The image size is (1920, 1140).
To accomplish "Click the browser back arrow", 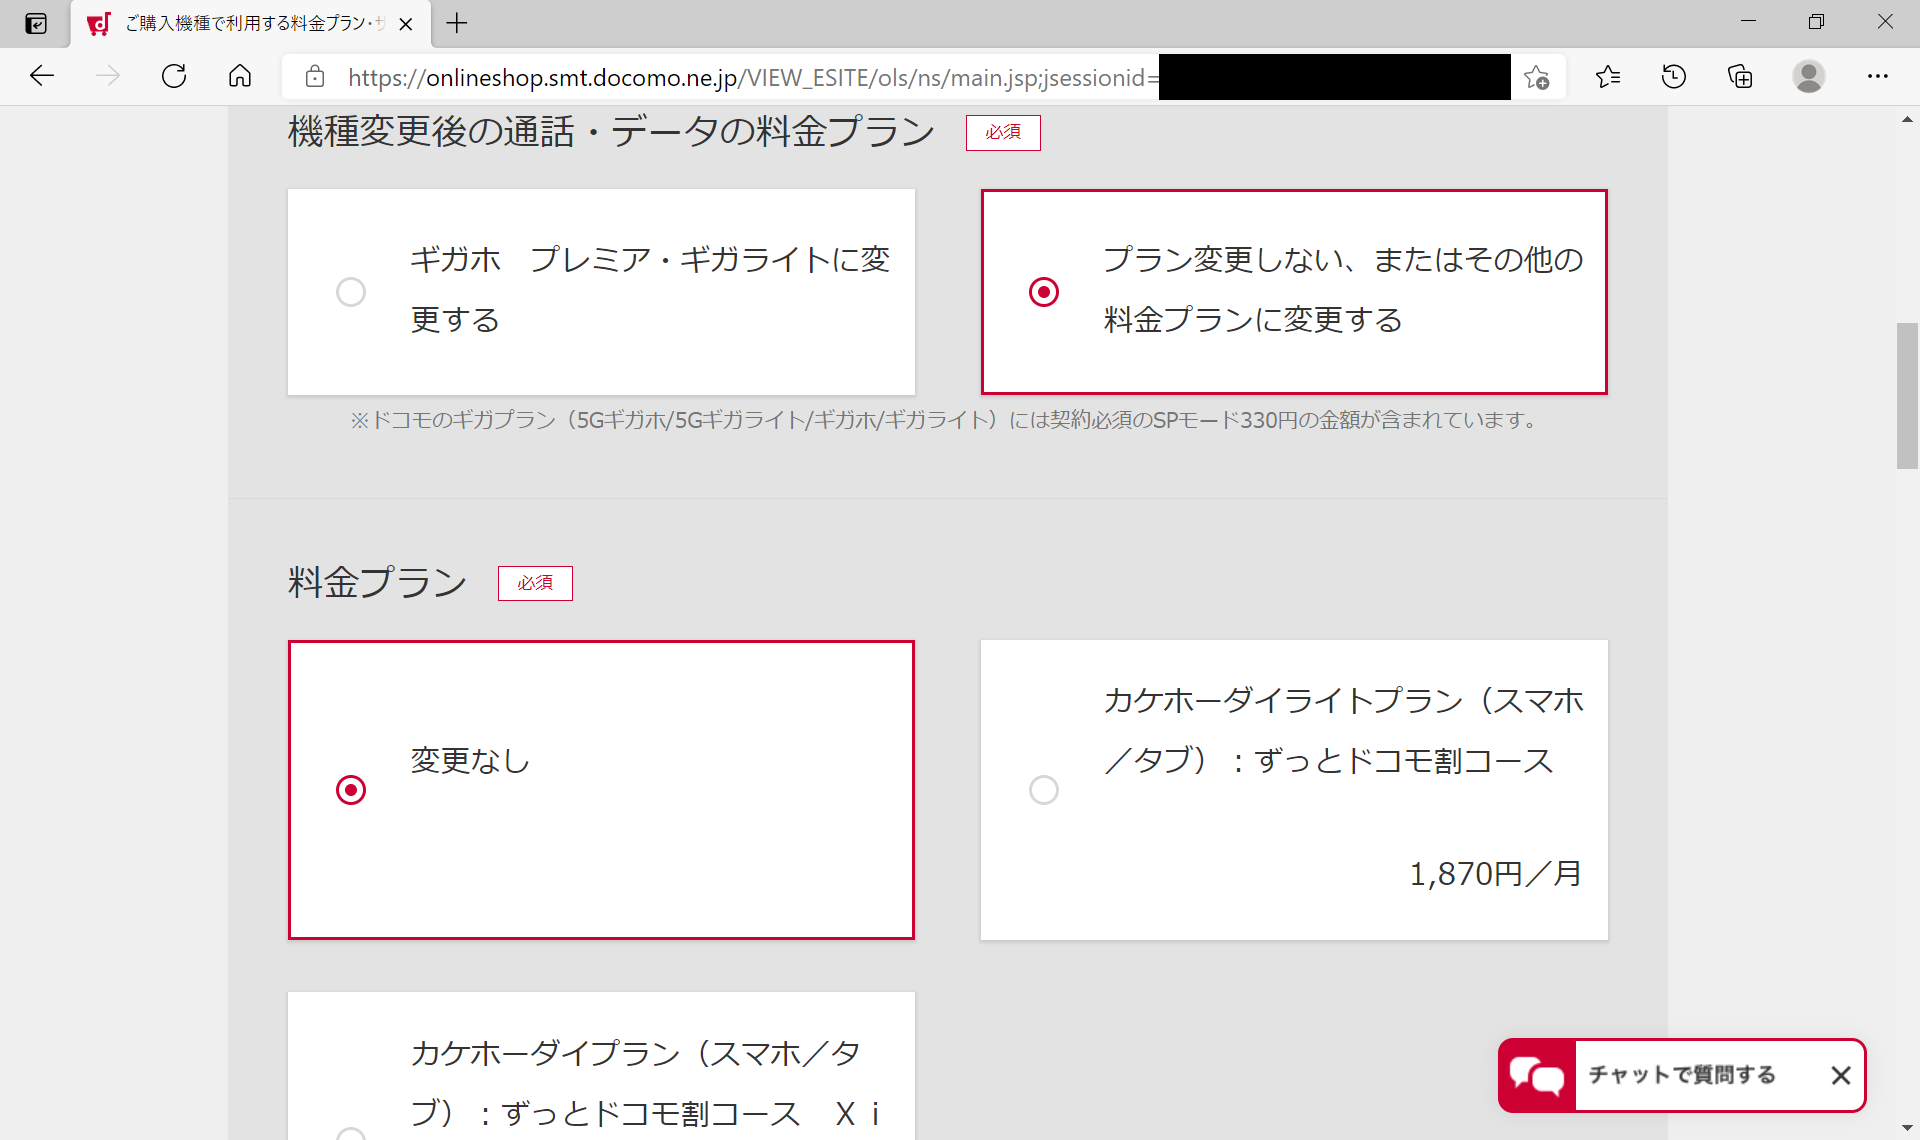I will [42, 76].
